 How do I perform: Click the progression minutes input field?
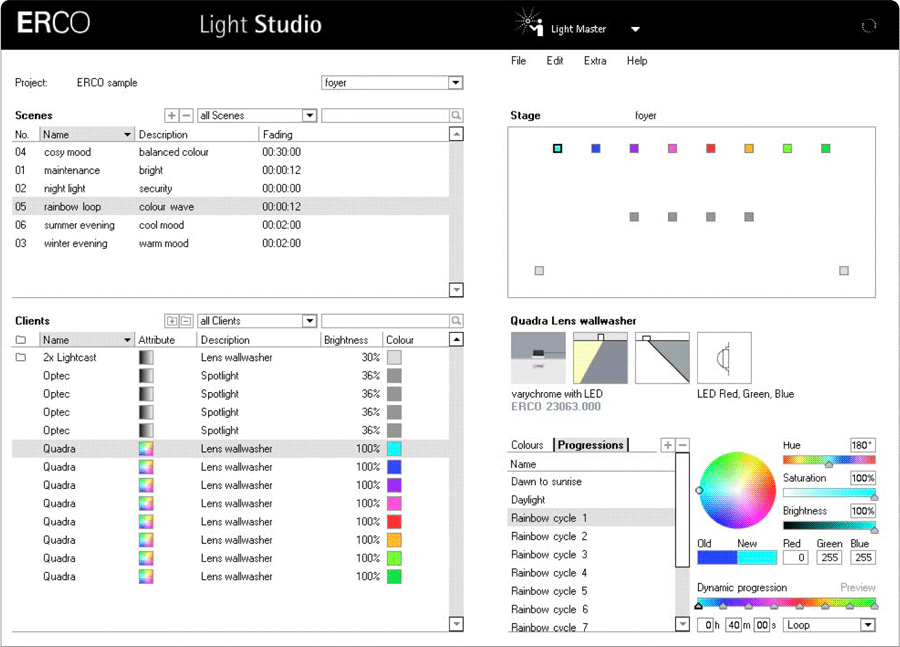(x=734, y=625)
